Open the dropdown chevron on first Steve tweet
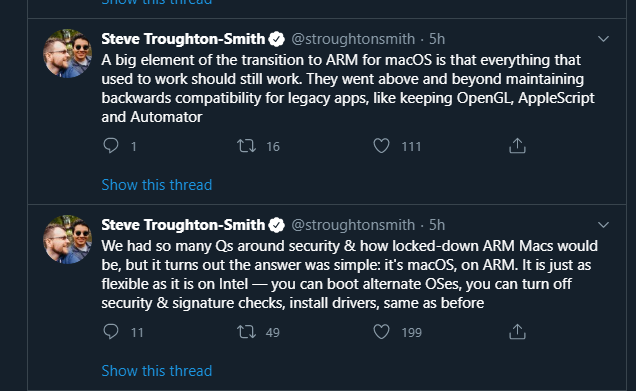 604,39
